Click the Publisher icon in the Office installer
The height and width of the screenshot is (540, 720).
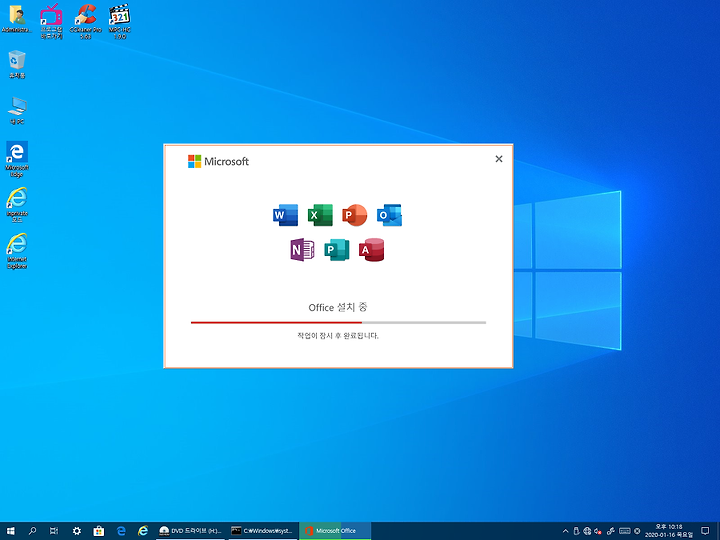pyautogui.click(x=337, y=250)
